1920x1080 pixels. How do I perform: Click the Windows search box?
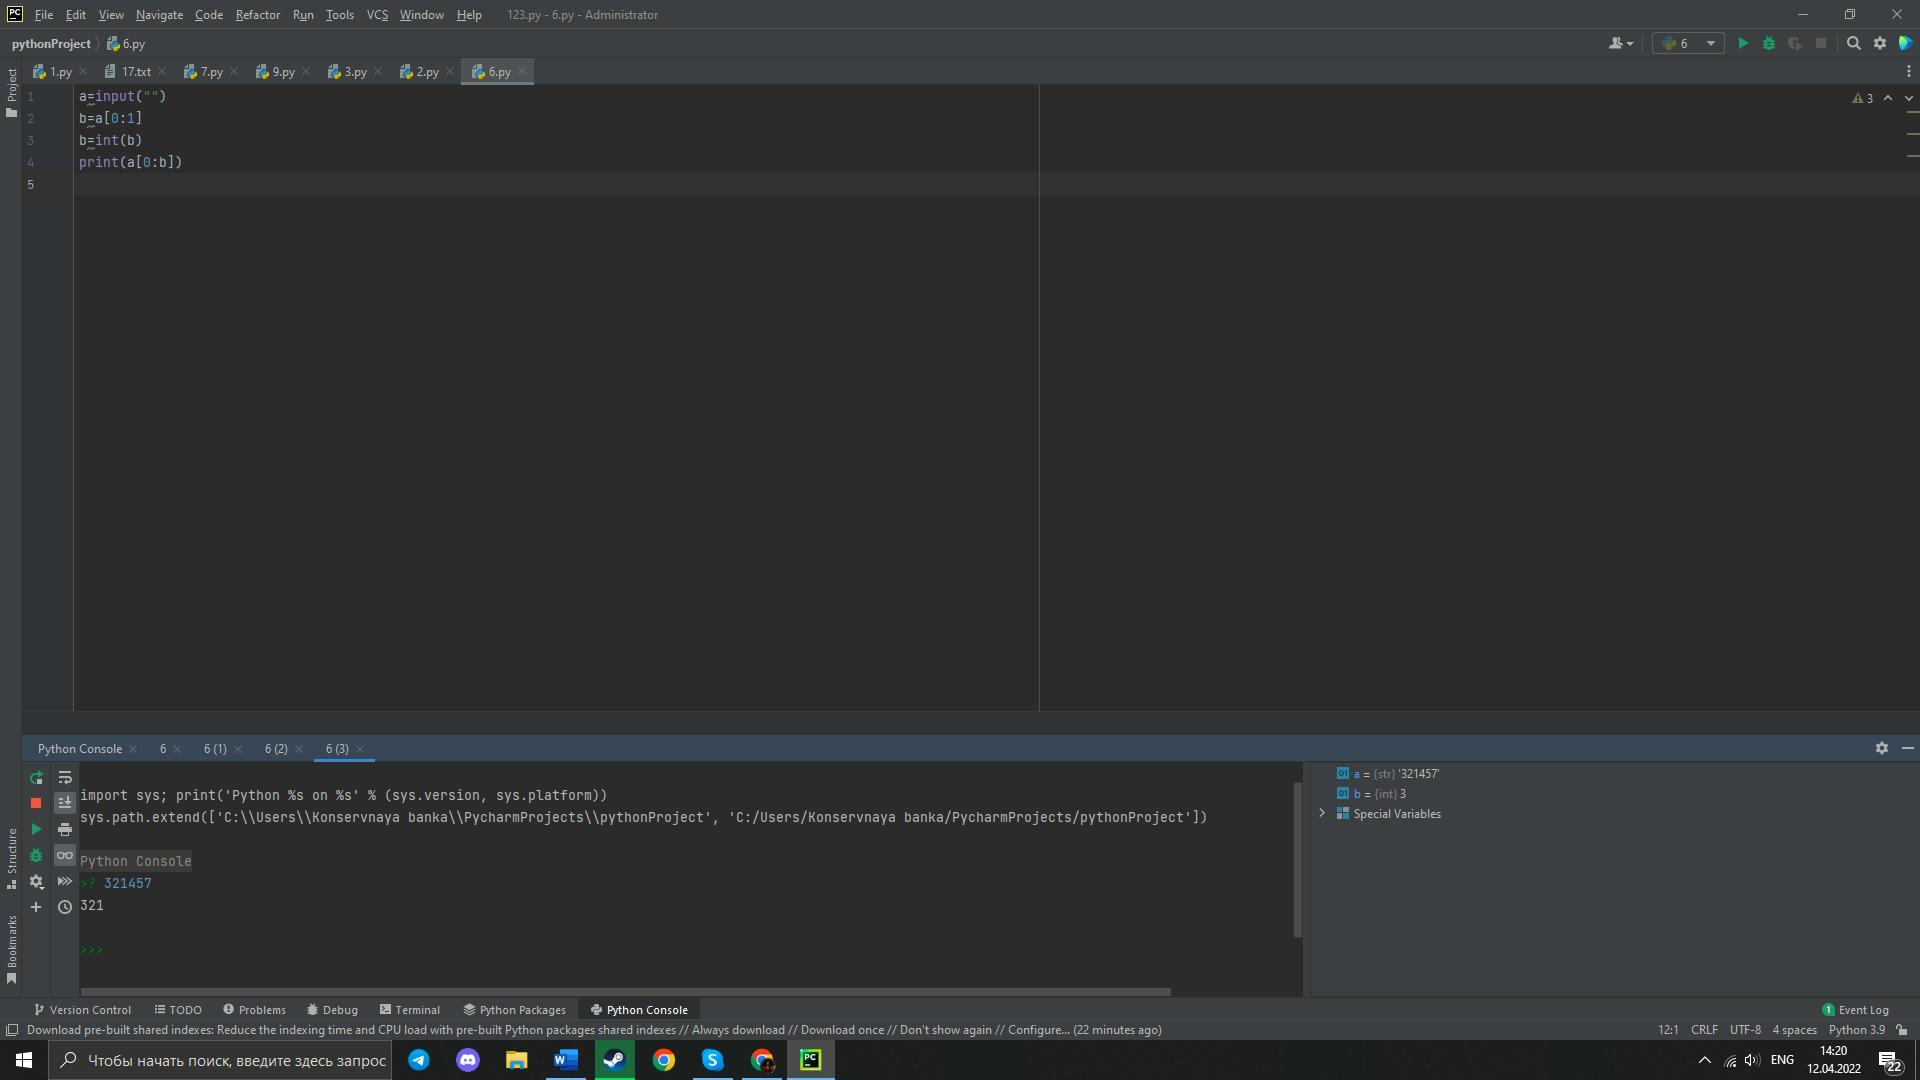pos(220,1060)
